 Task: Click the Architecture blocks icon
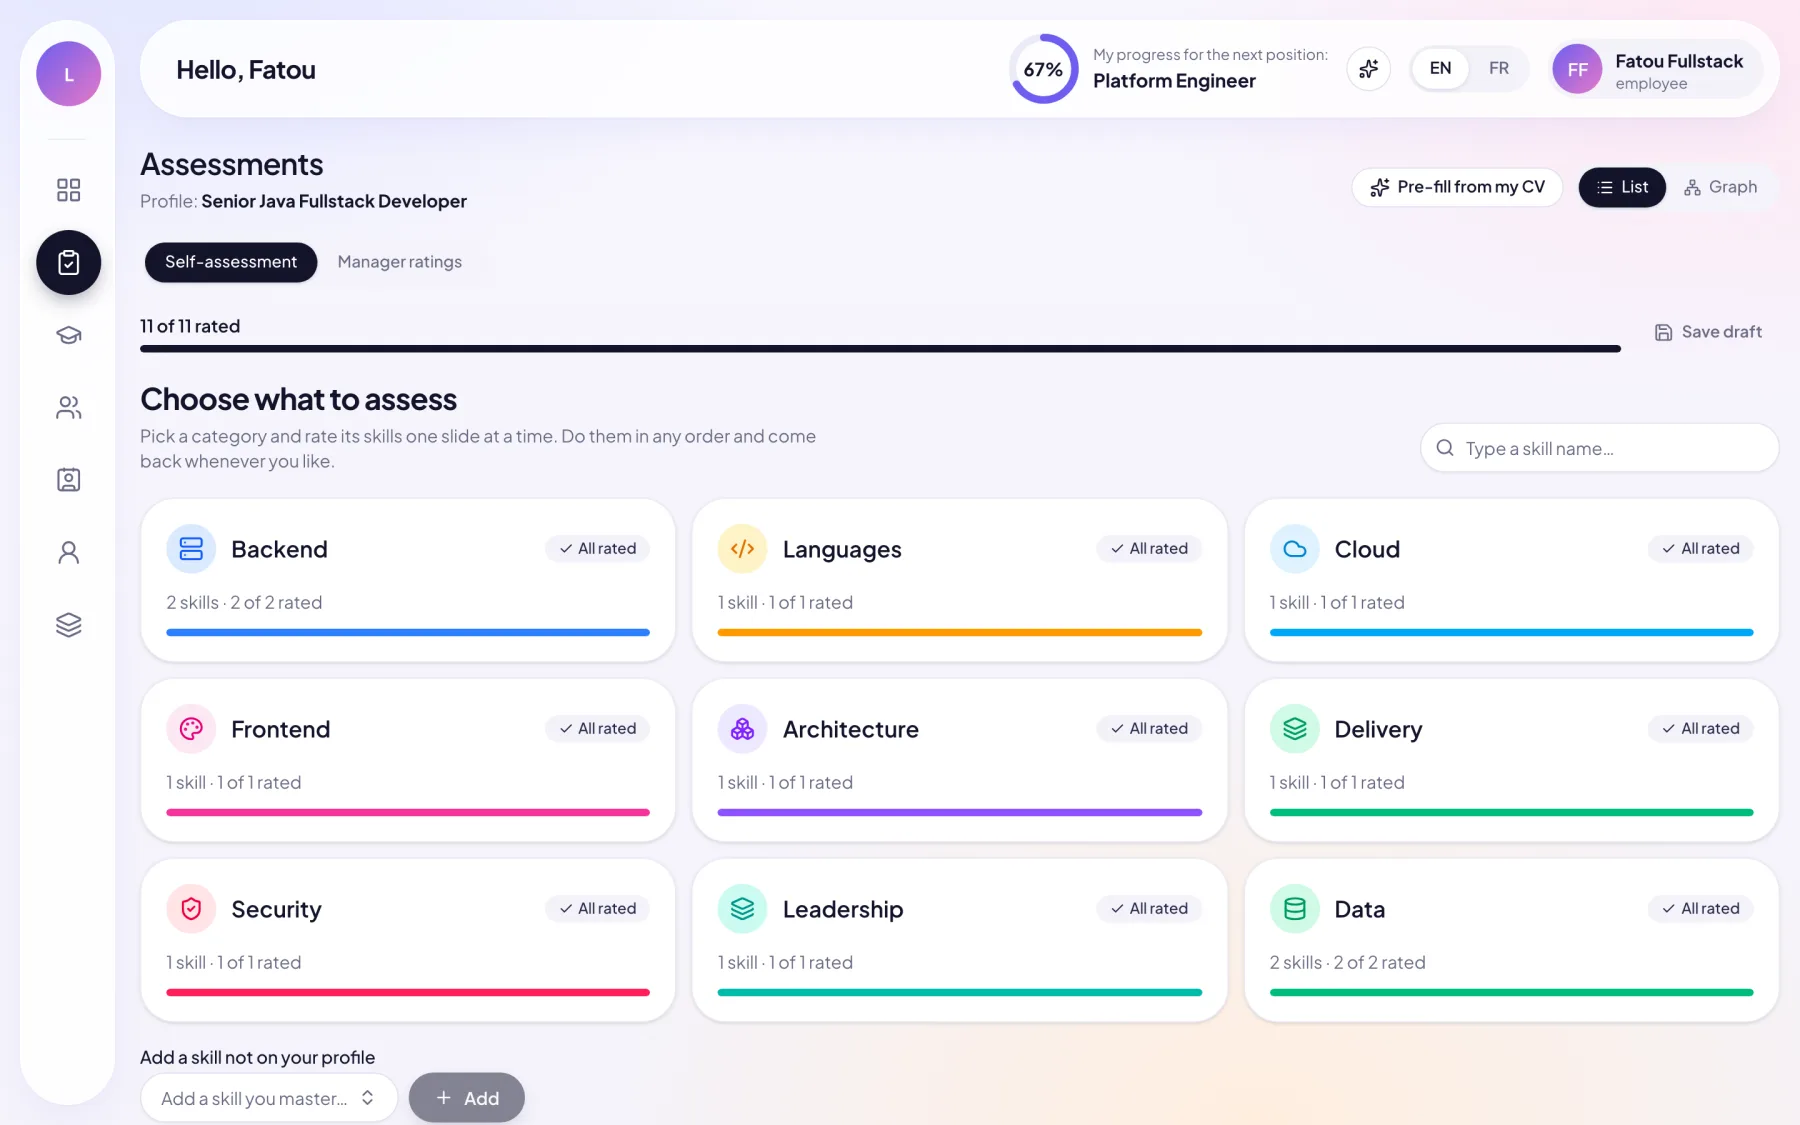click(x=742, y=729)
